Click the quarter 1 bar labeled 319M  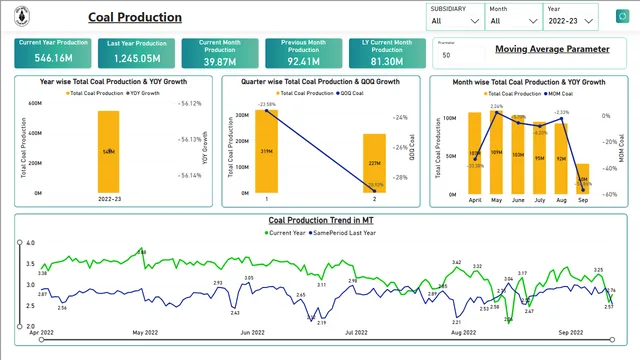pyautogui.click(x=267, y=151)
